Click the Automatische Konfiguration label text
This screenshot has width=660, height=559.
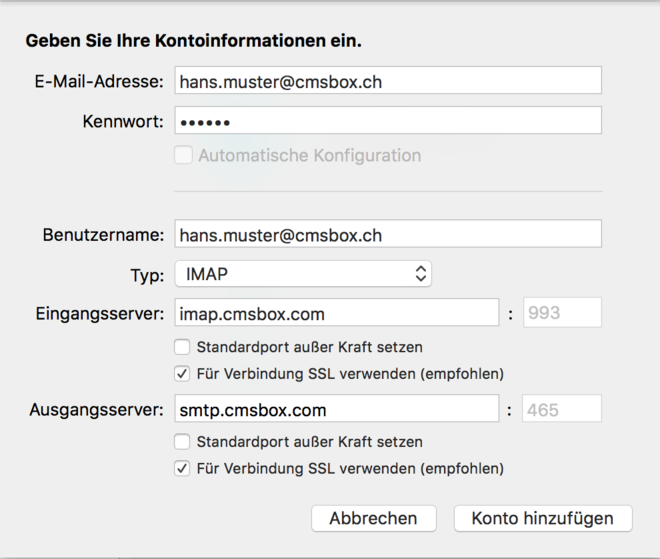[309, 155]
